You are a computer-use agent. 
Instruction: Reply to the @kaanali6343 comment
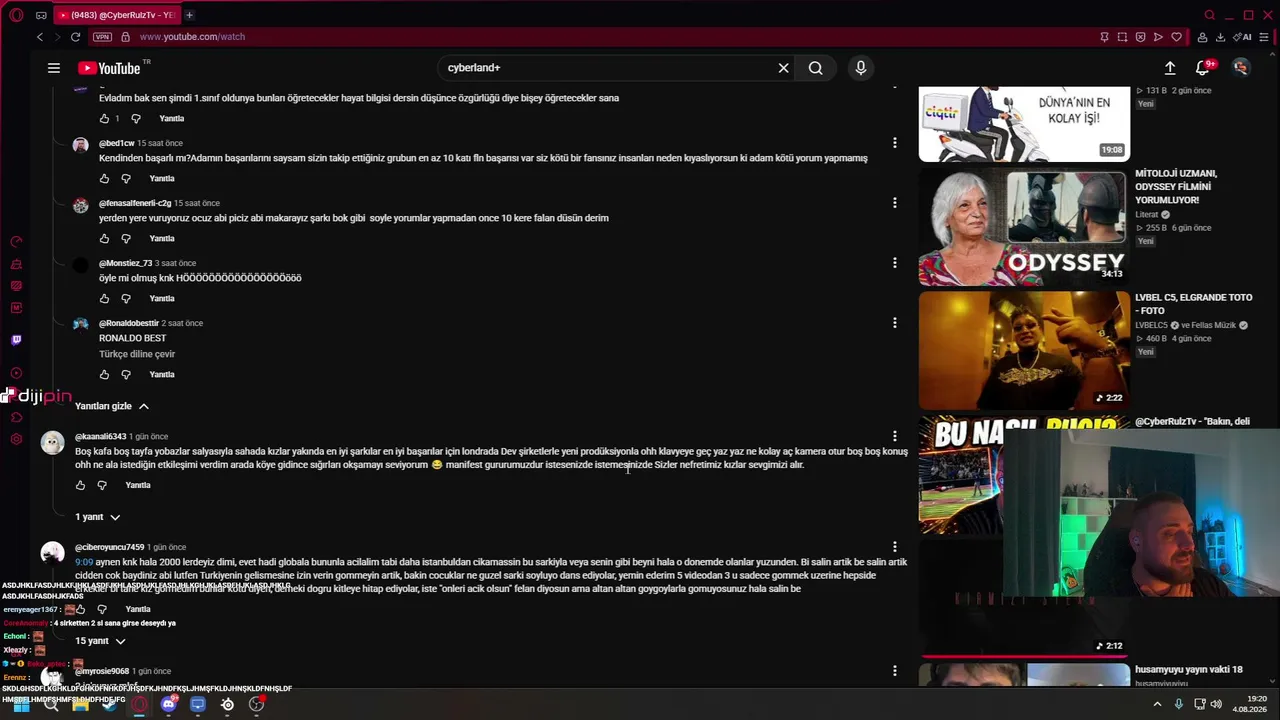(x=138, y=486)
